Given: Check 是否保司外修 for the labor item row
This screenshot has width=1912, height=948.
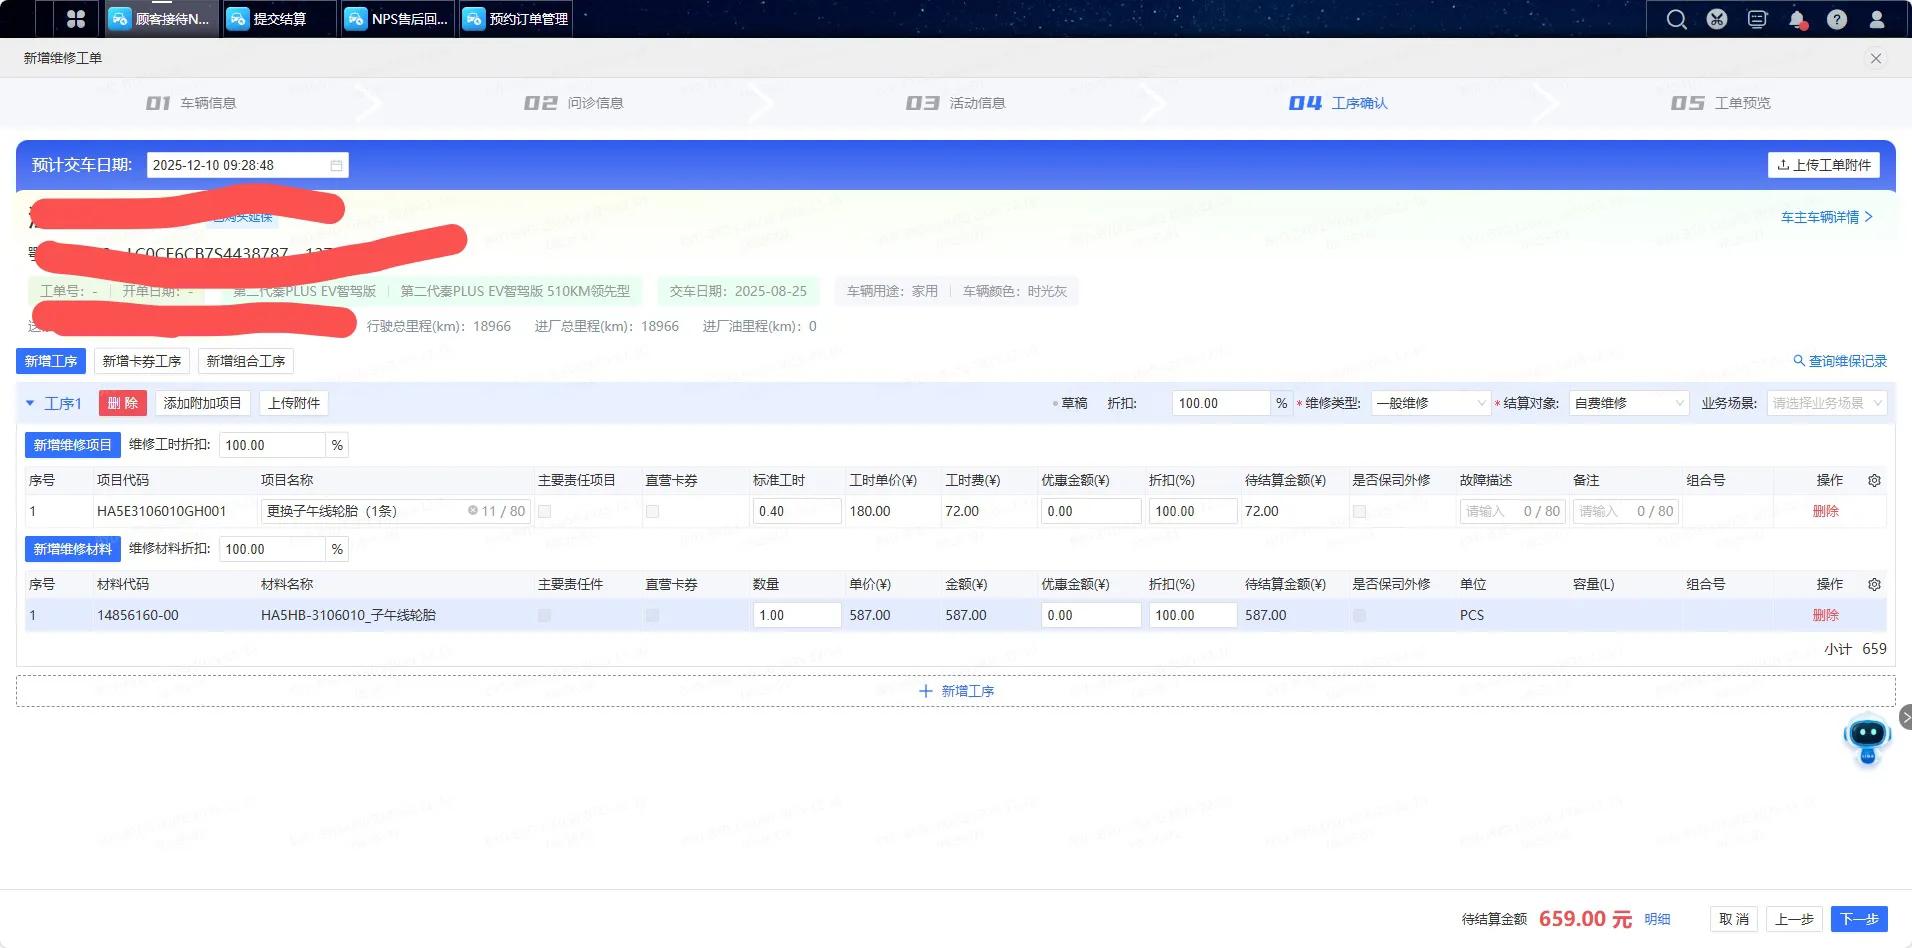Looking at the screenshot, I should tap(1359, 511).
